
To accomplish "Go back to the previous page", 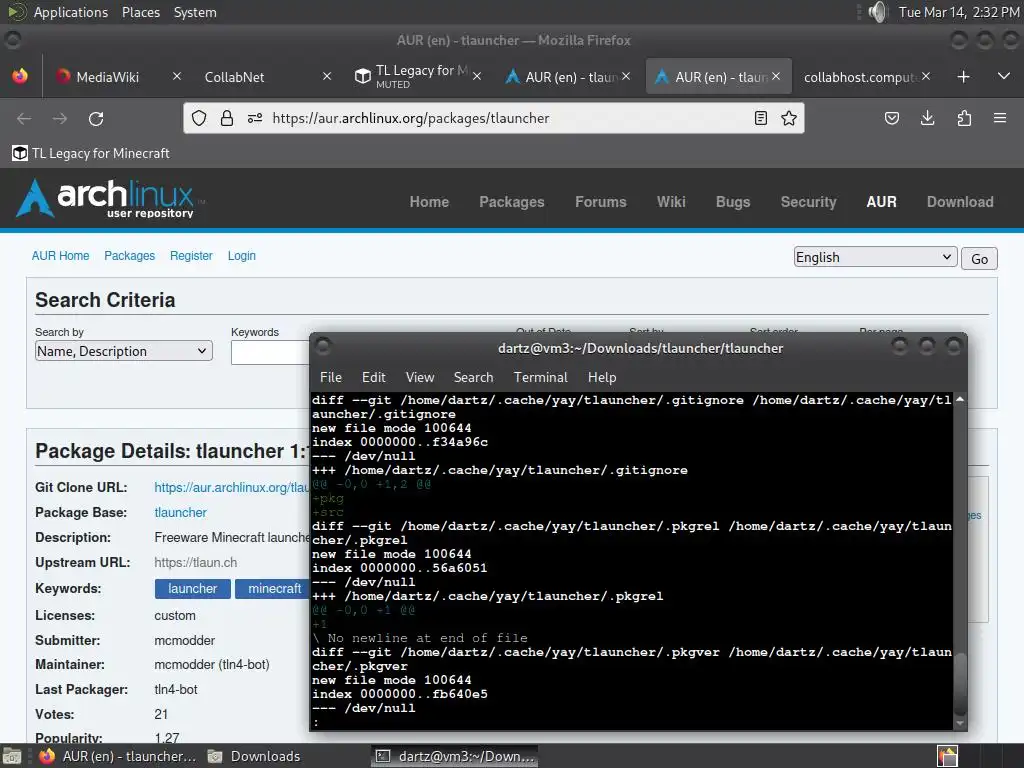I will tap(24, 118).
